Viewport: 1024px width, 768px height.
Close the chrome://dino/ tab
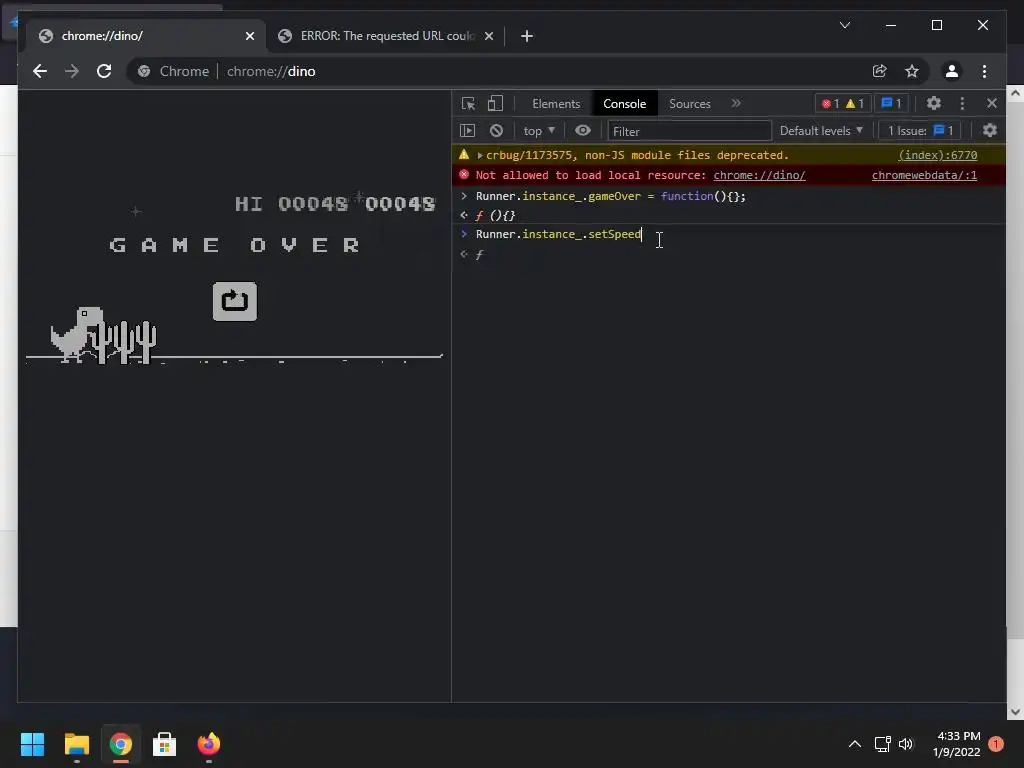(x=249, y=36)
